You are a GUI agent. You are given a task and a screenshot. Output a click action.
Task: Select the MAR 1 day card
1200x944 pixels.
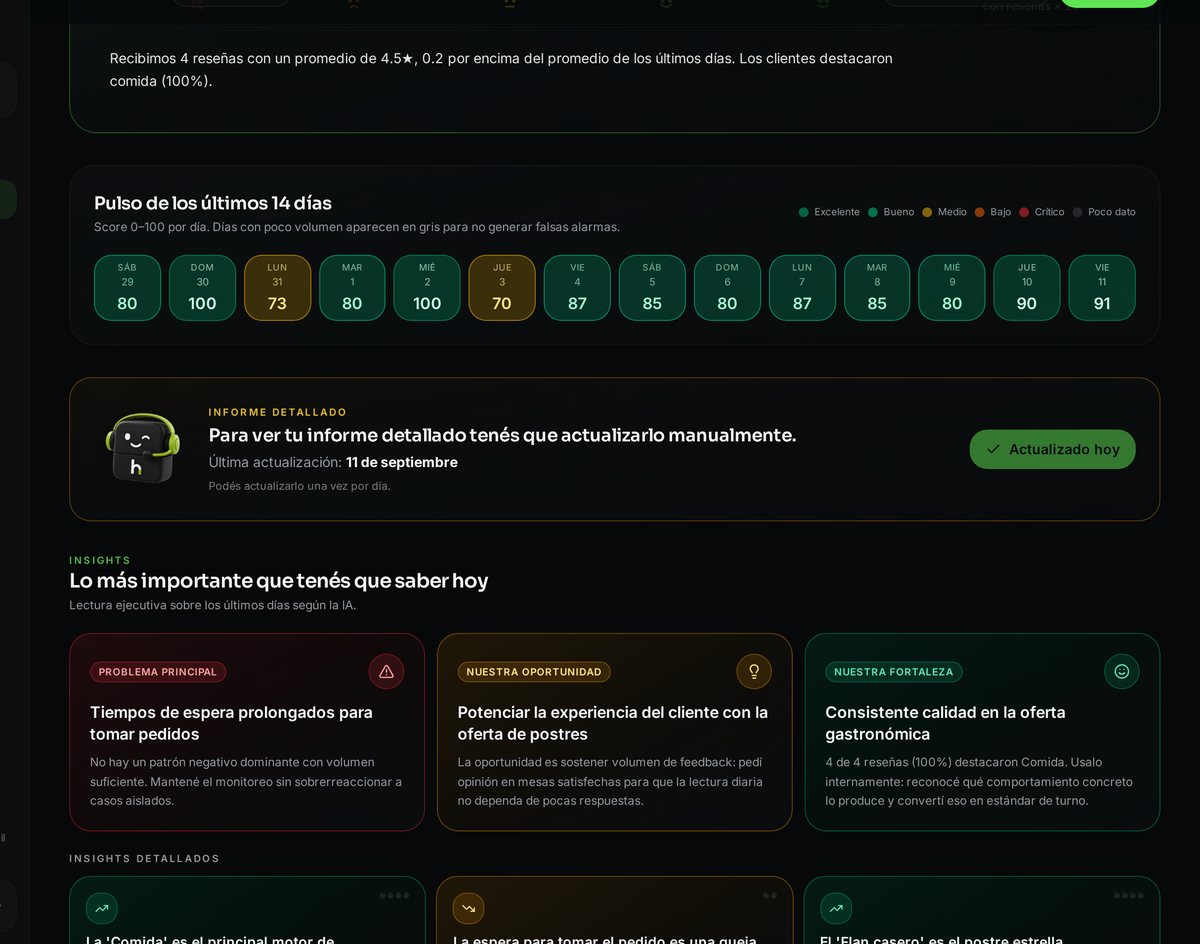pos(352,288)
